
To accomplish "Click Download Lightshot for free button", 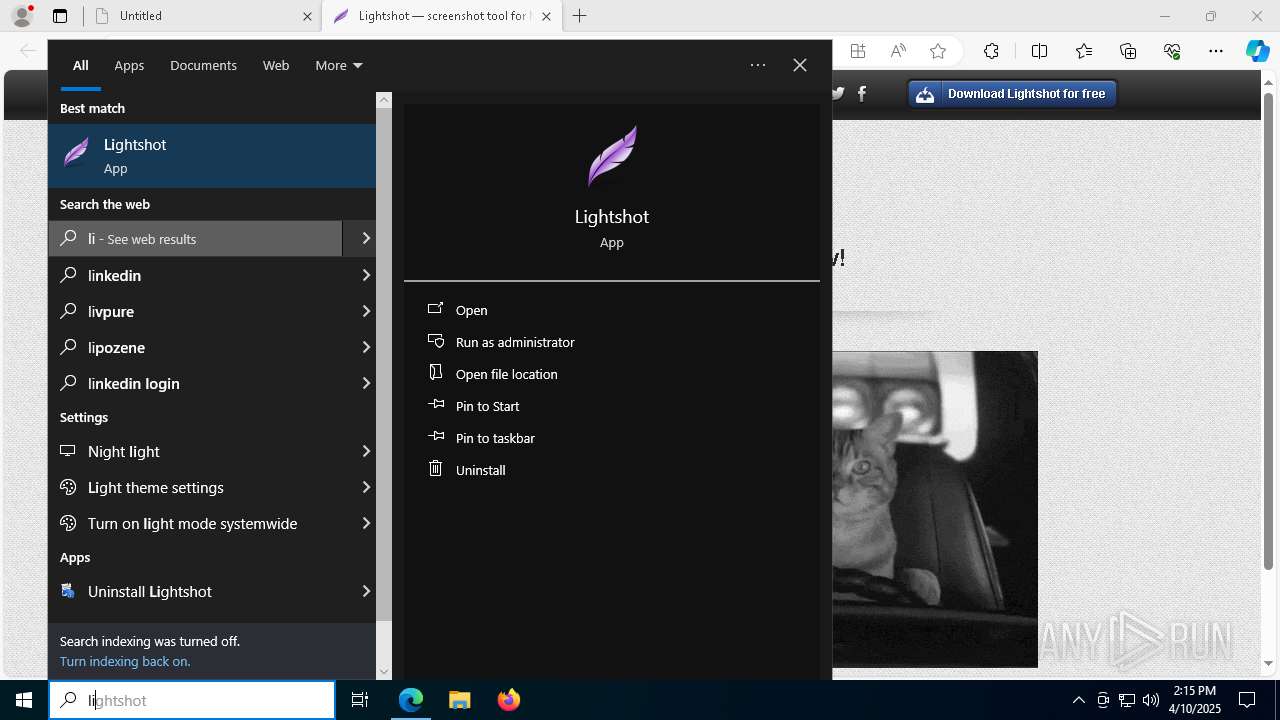I will click(1012, 94).
